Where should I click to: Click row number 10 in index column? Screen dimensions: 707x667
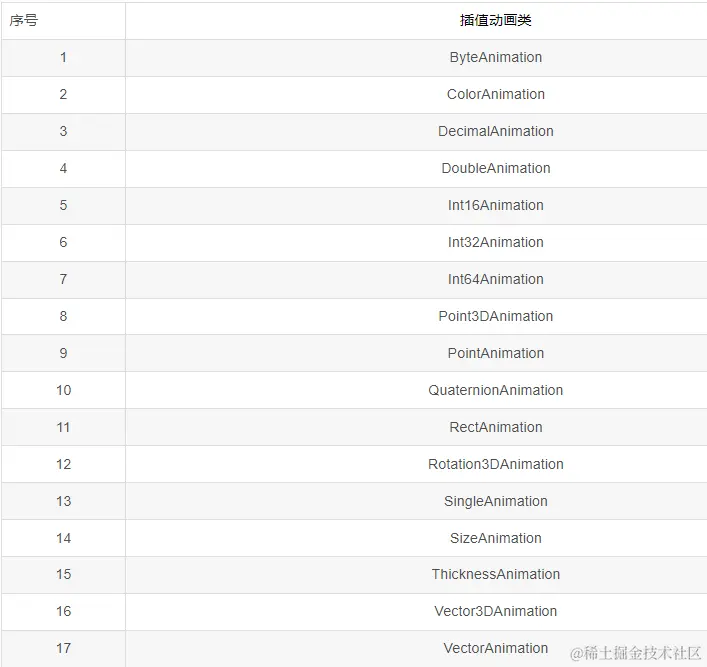[x=64, y=390]
